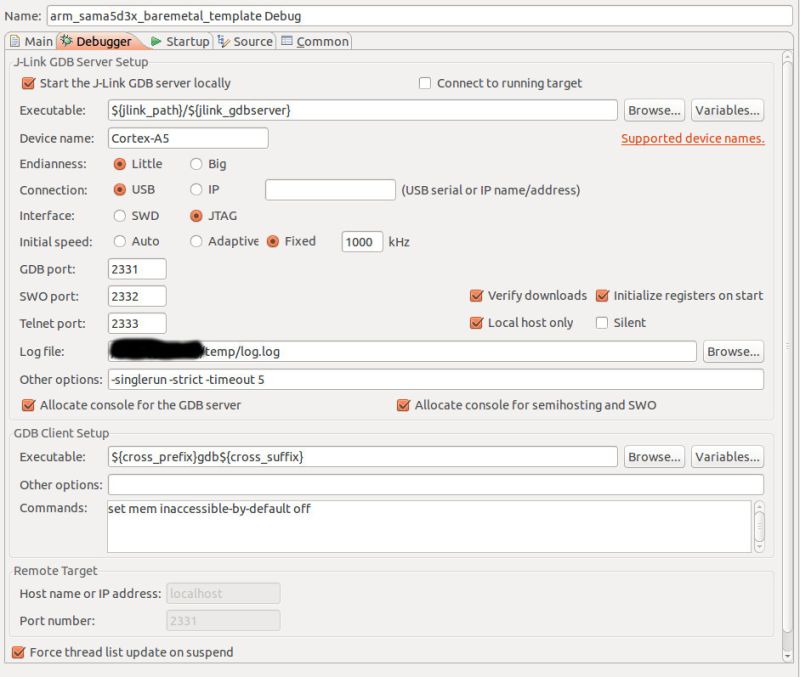Screen dimensions: 800x677
Task: Click the SWO port field
Action: [137, 296]
